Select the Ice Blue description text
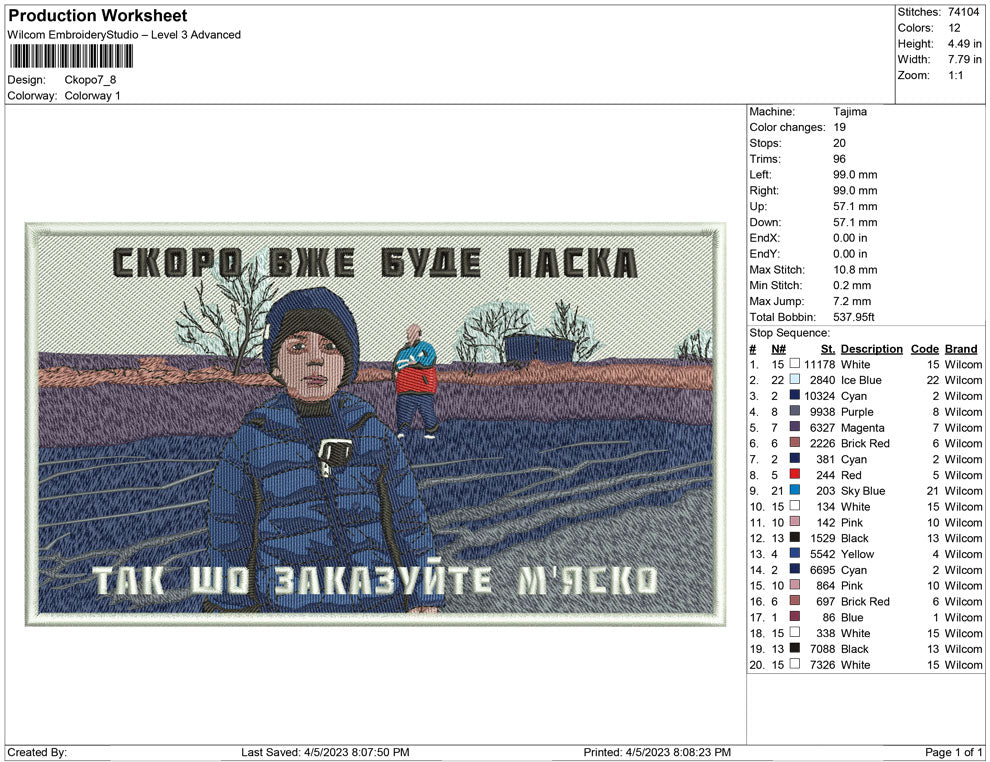Viewport: 990px width, 762px height. click(x=861, y=380)
